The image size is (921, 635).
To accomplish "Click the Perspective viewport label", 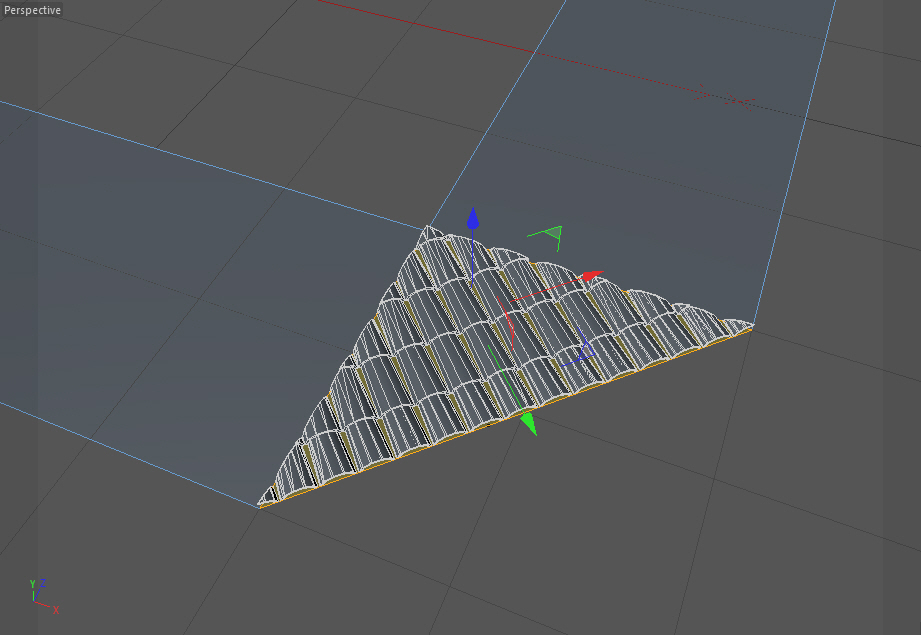I will click(32, 10).
